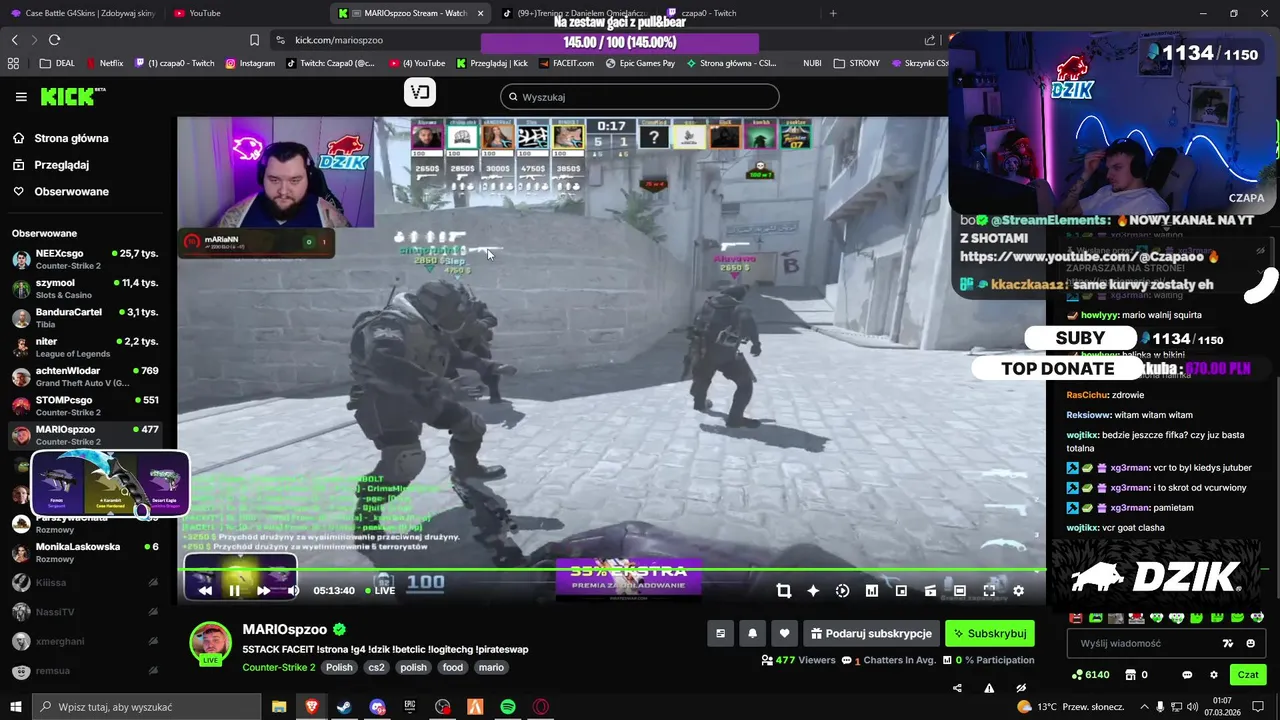This screenshot has height=720, width=1280.
Task: Click the sparkle icon in player controls
Action: tap(813, 591)
